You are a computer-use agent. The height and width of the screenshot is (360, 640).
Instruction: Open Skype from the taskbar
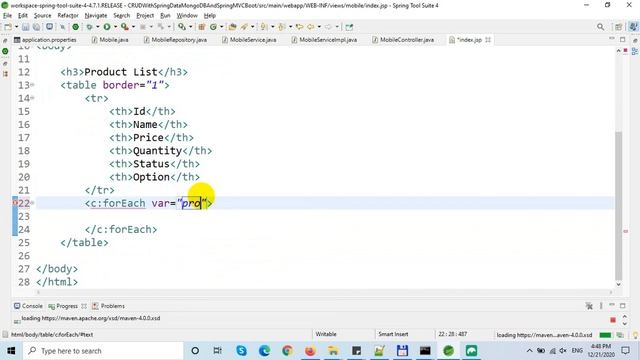pyautogui.click(x=241, y=351)
